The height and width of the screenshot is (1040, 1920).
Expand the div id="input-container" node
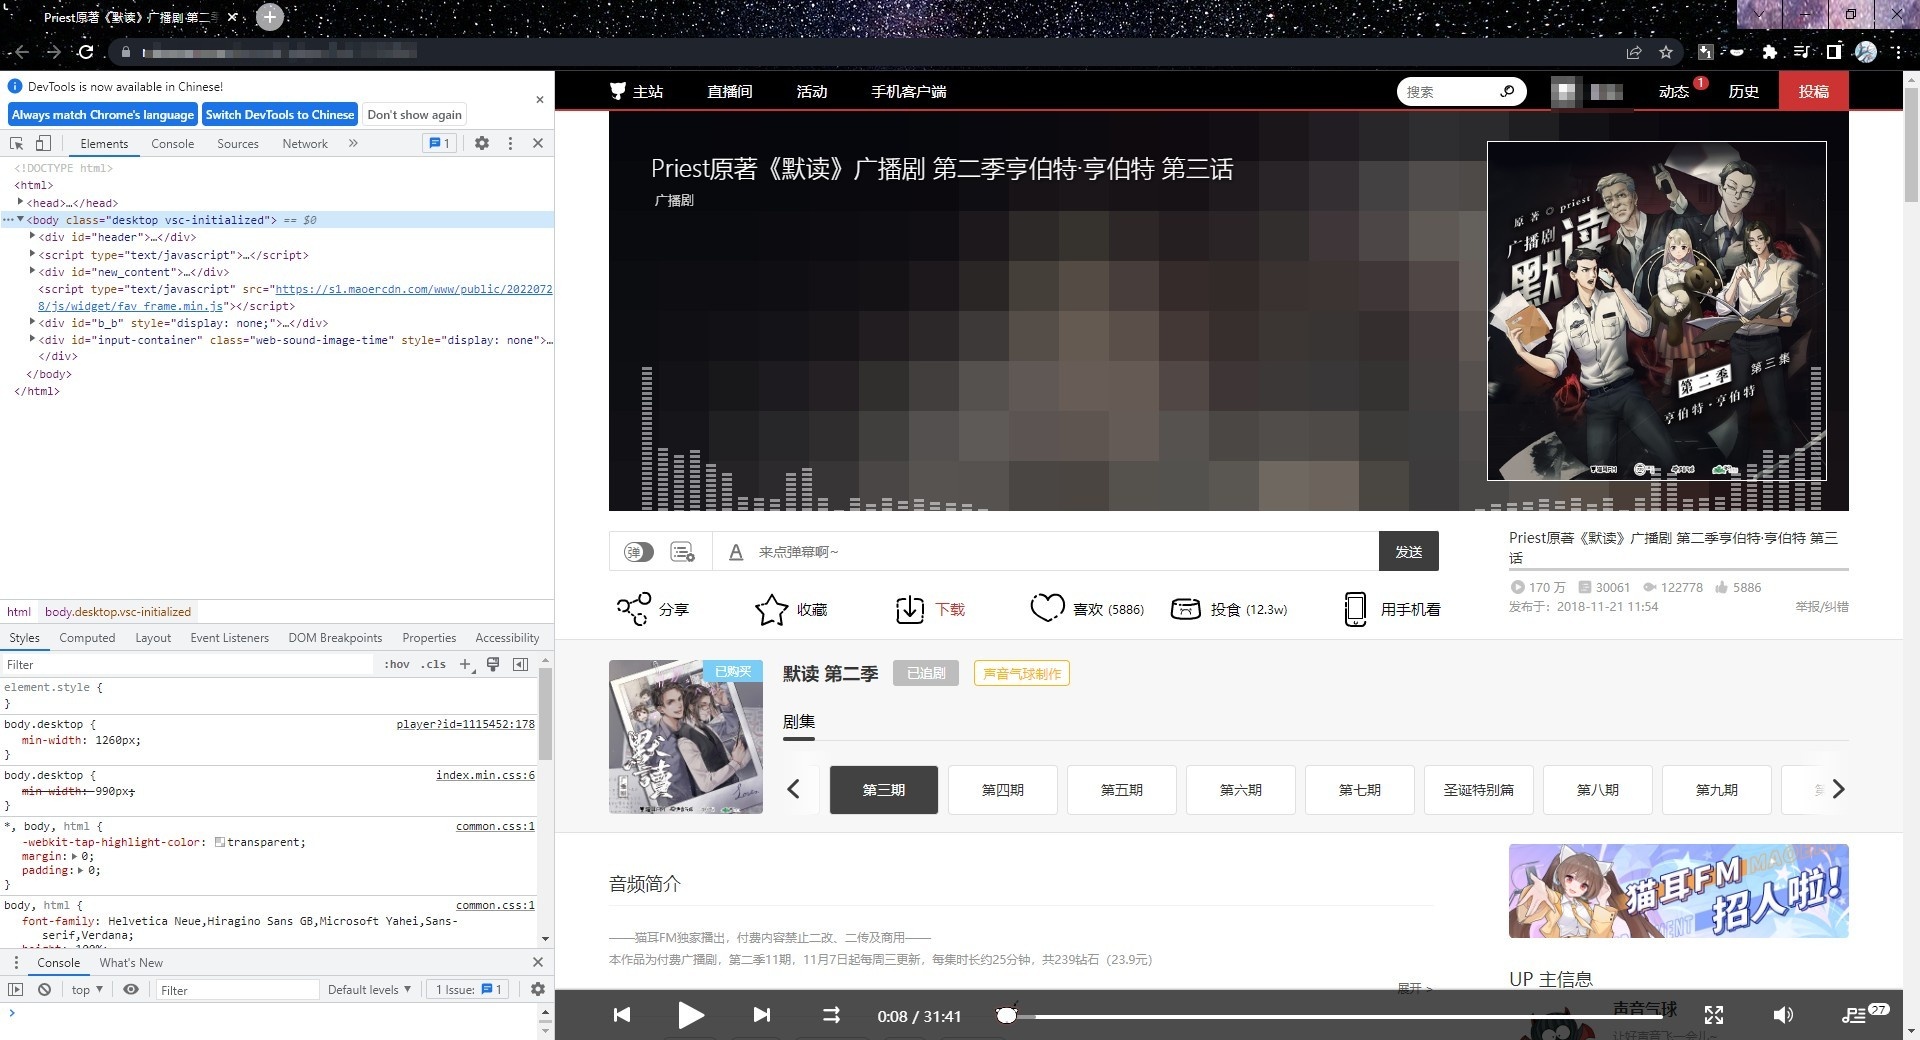[x=32, y=339]
